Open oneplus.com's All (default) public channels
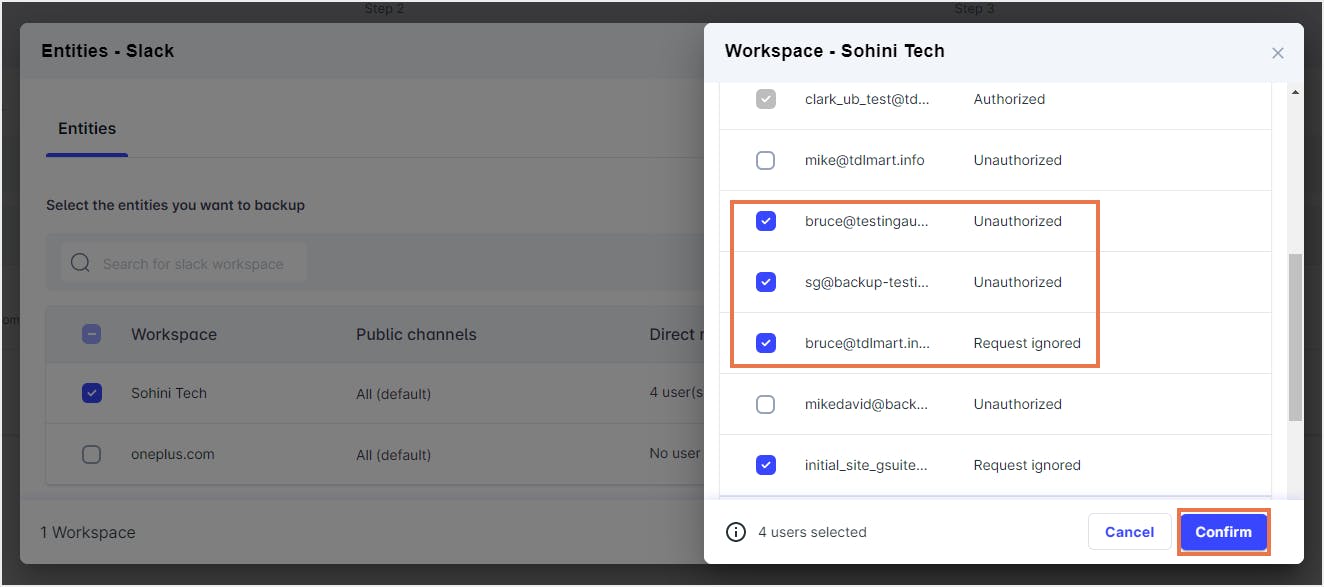This screenshot has height=587, width=1324. pos(393,455)
